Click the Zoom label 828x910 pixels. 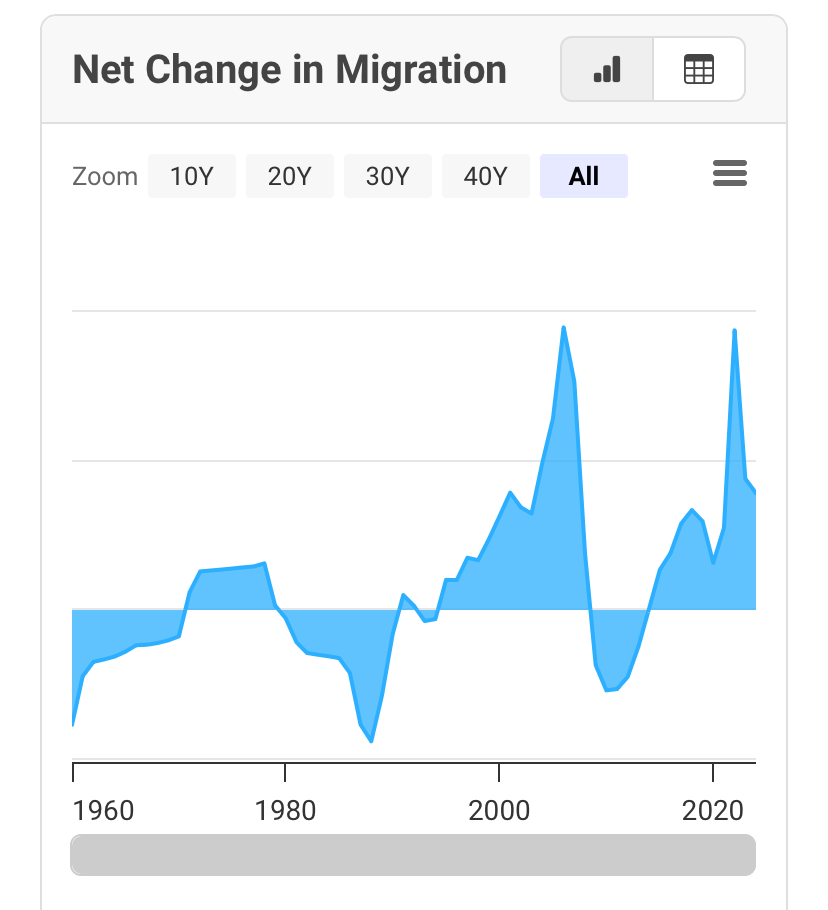point(104,176)
